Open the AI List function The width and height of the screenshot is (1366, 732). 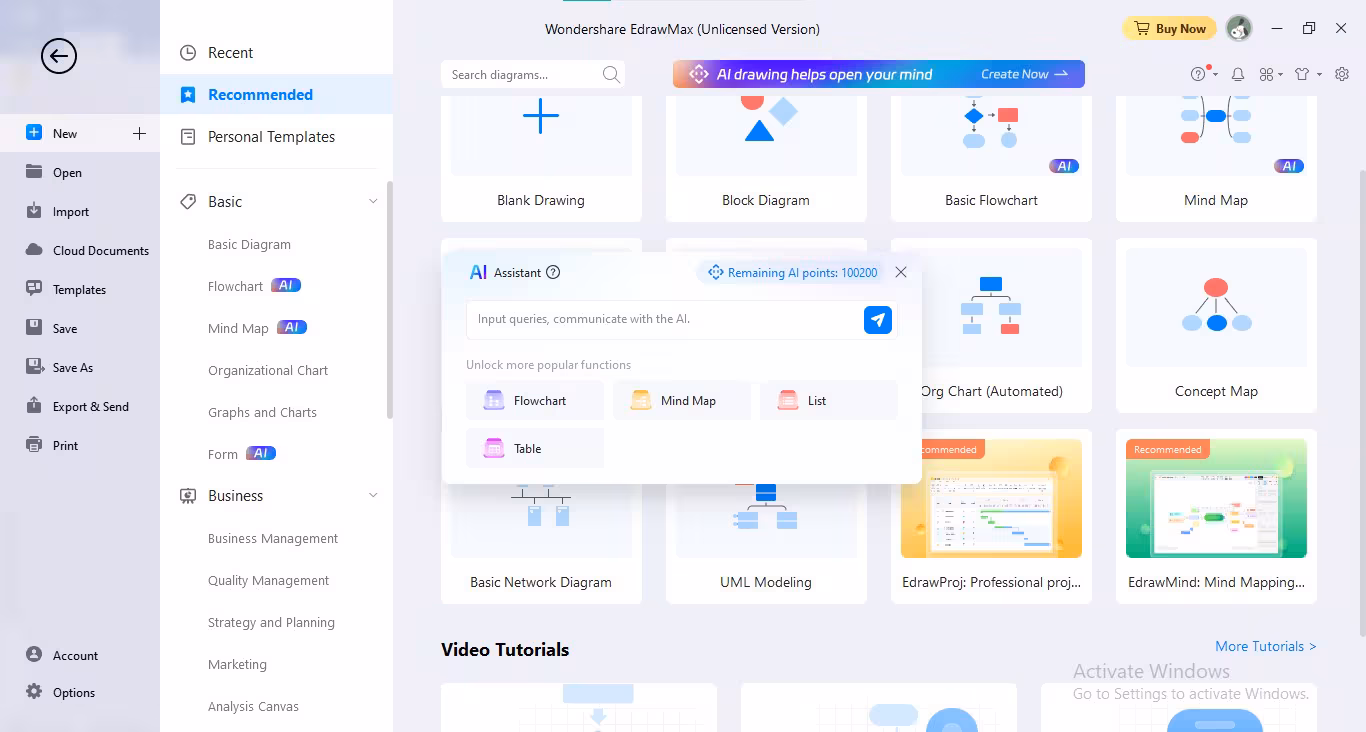click(828, 399)
